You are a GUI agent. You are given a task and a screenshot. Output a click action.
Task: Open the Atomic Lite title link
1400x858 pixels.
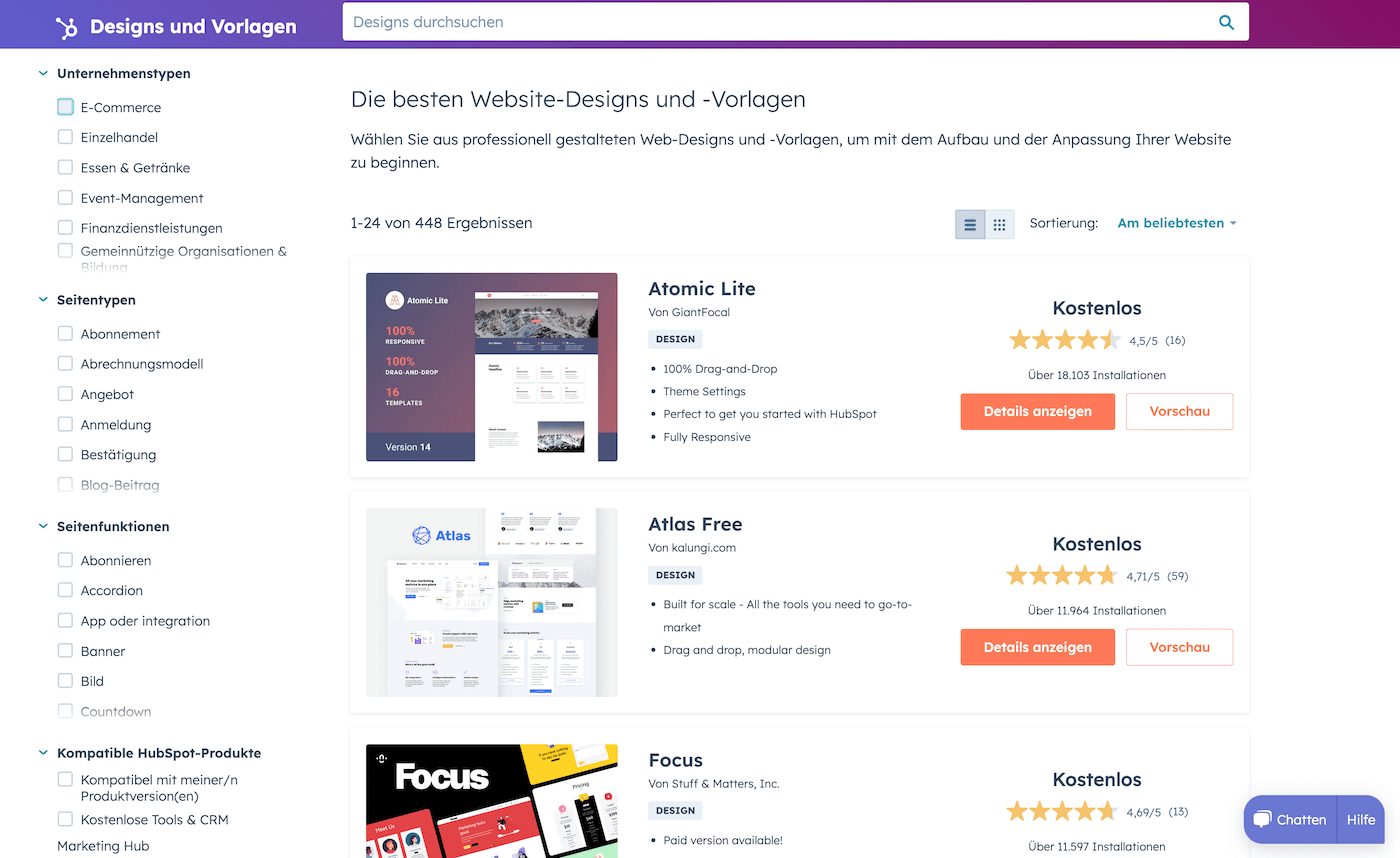click(702, 289)
